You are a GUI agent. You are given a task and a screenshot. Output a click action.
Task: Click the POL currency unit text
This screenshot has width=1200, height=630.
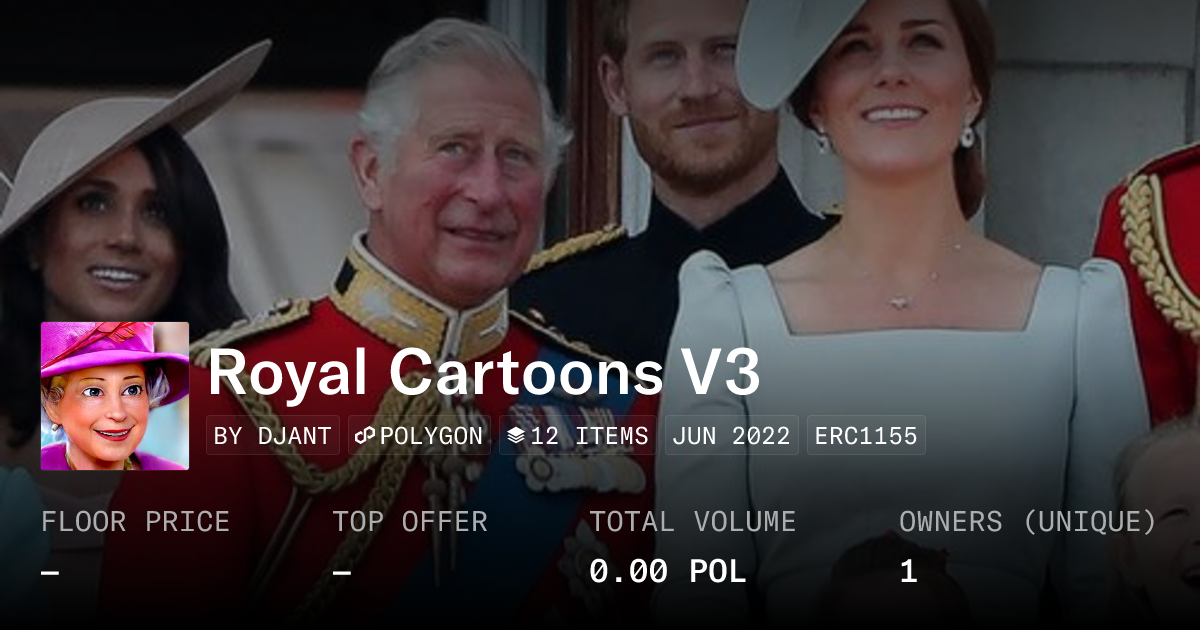718,572
